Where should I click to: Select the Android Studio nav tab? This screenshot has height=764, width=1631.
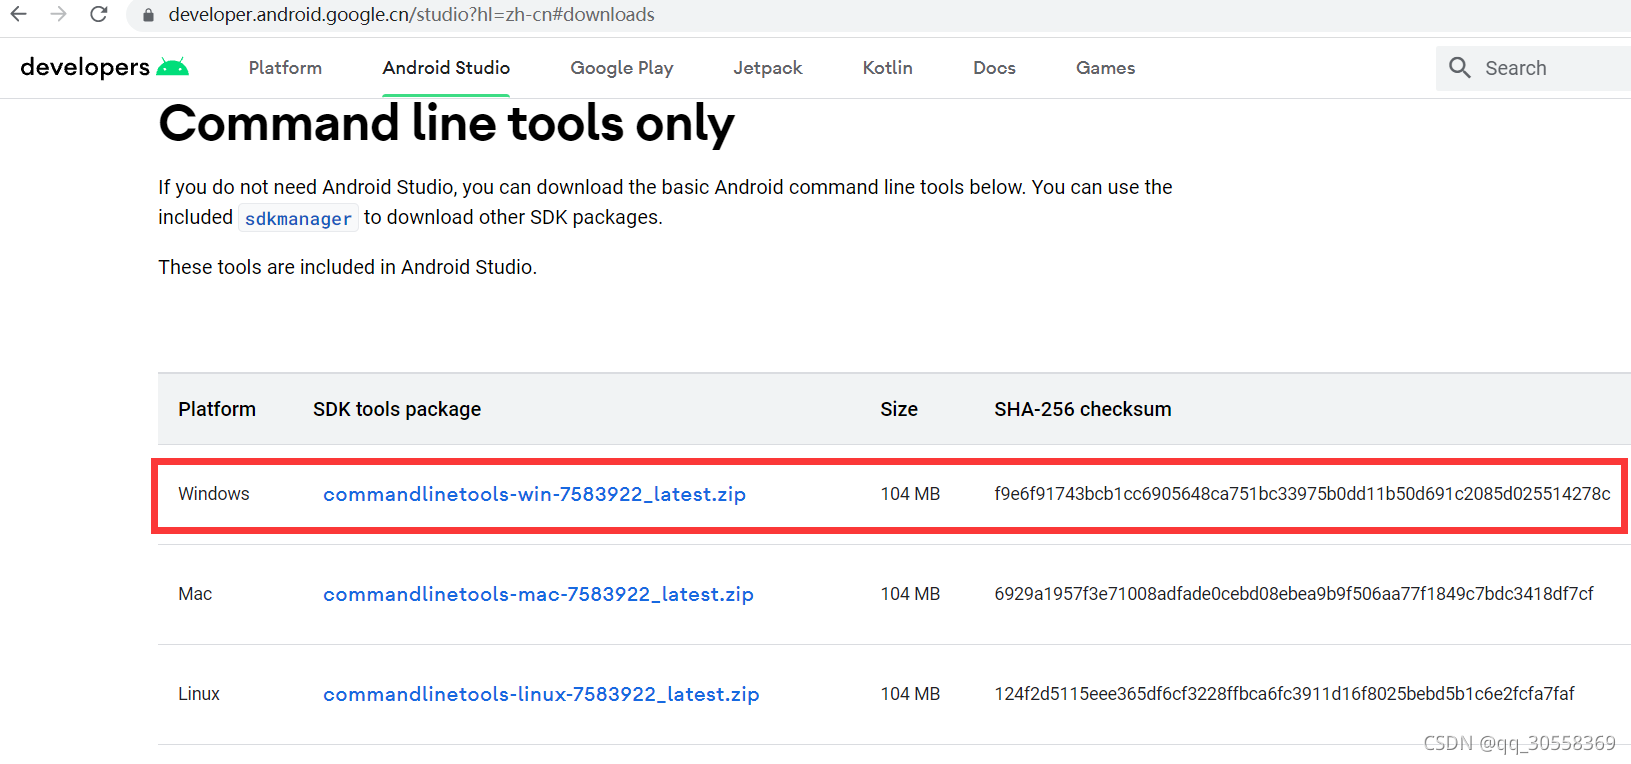click(446, 68)
